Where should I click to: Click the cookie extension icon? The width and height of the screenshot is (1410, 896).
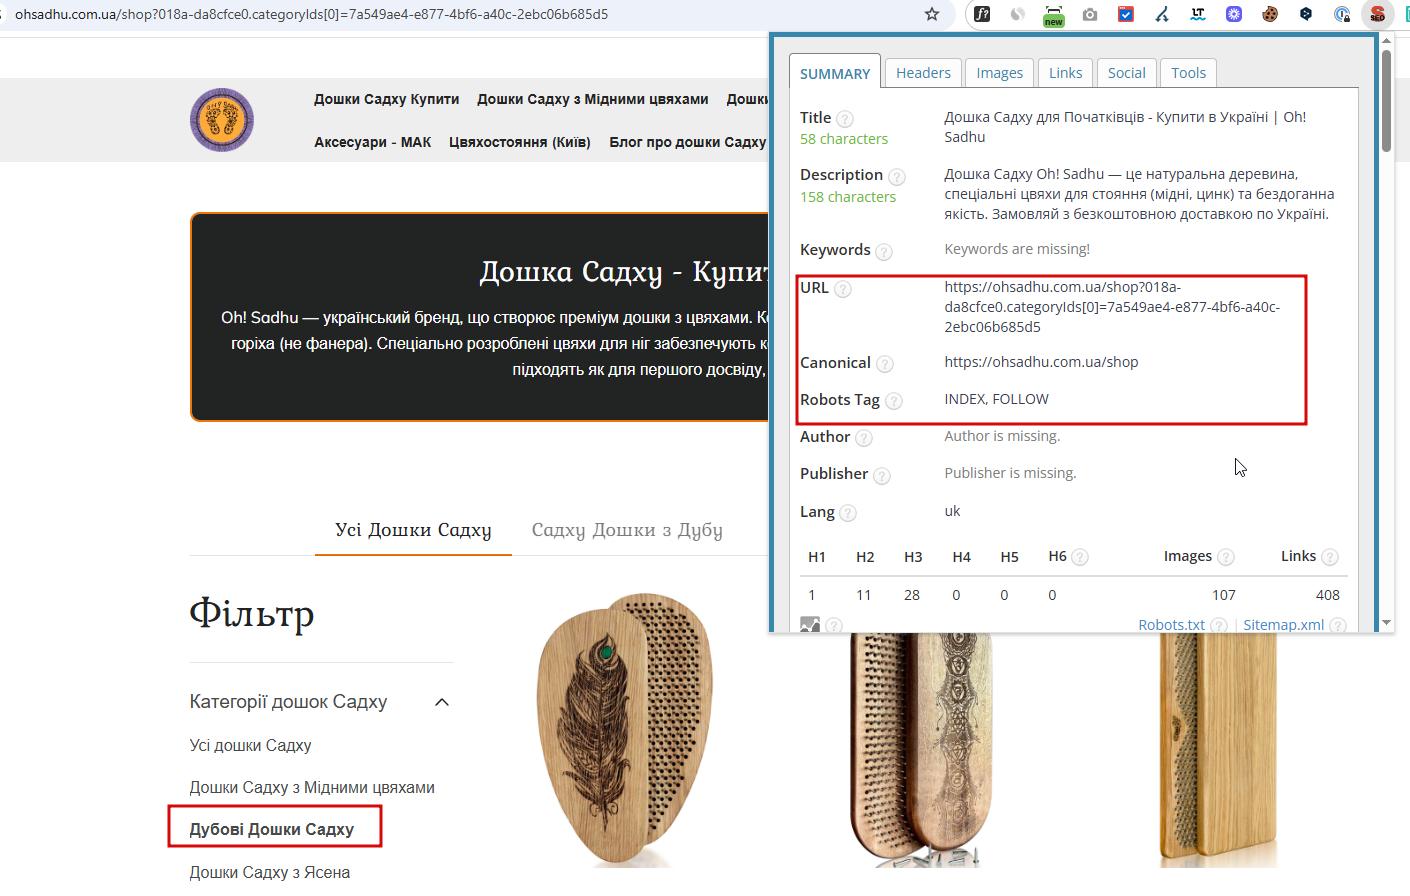pyautogui.click(x=1270, y=14)
